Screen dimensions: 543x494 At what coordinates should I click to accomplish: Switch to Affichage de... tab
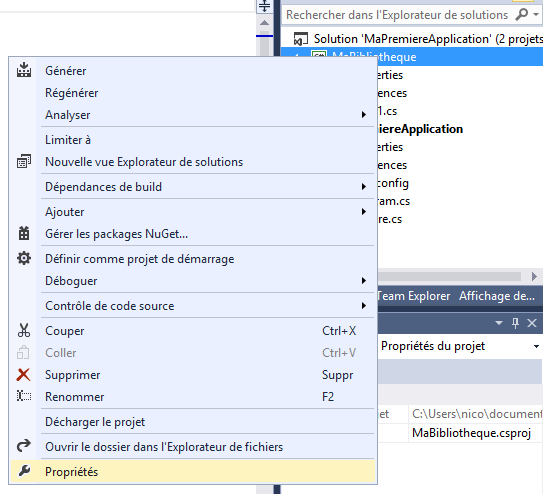[497, 296]
